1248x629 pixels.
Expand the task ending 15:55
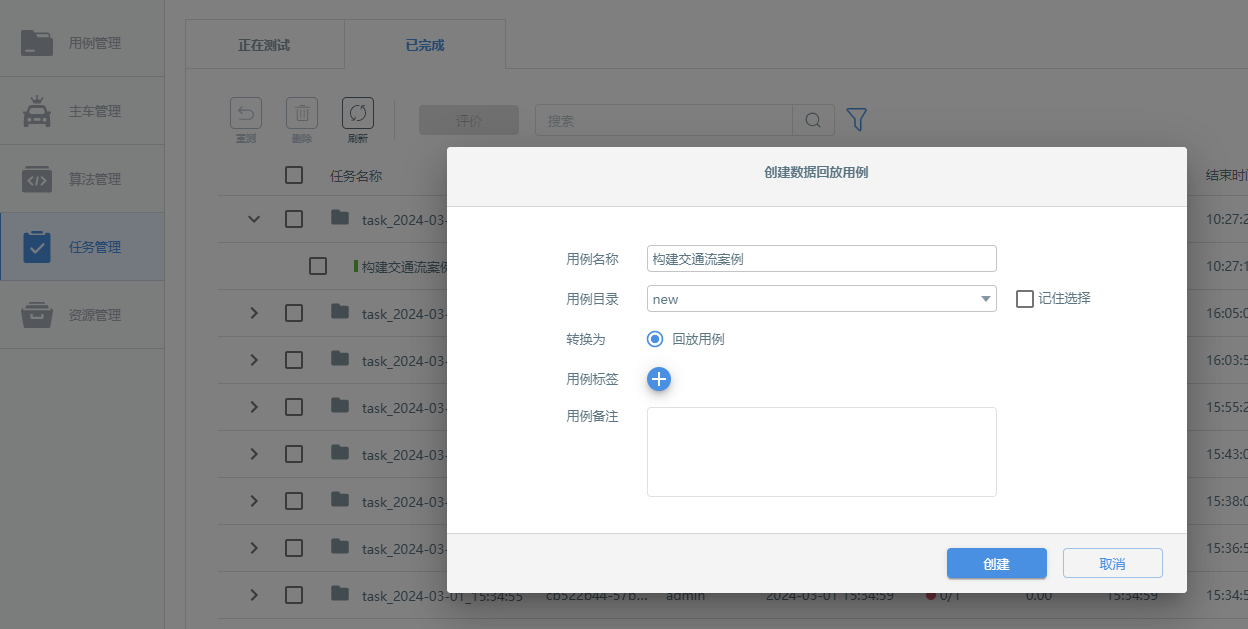pos(254,407)
